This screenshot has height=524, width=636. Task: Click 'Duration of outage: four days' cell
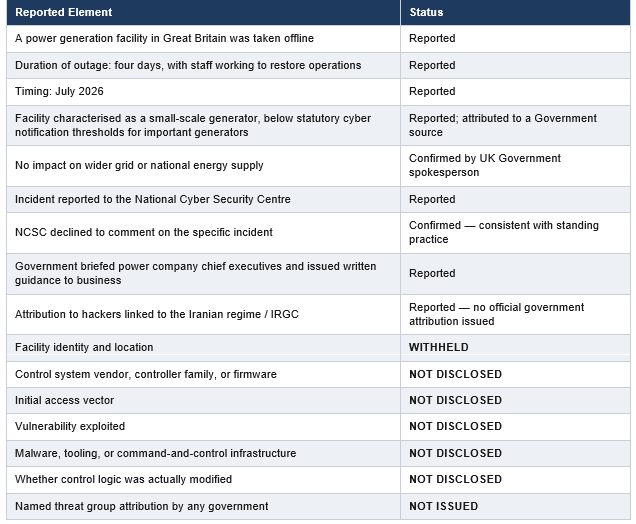203,65
